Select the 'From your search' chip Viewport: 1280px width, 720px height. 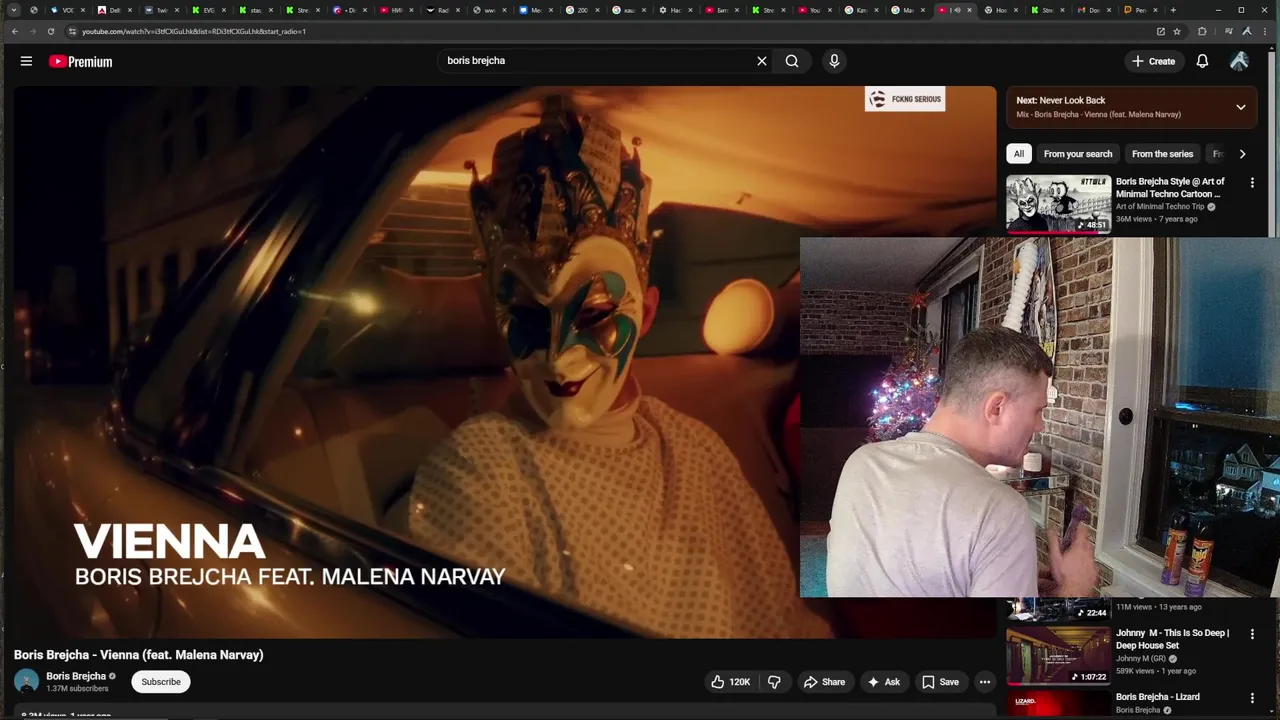[1078, 154]
